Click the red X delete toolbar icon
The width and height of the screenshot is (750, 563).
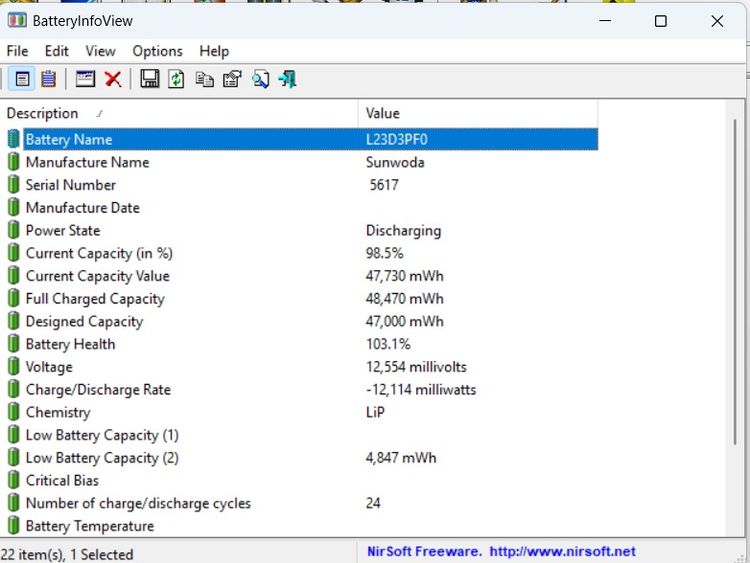pyautogui.click(x=113, y=79)
